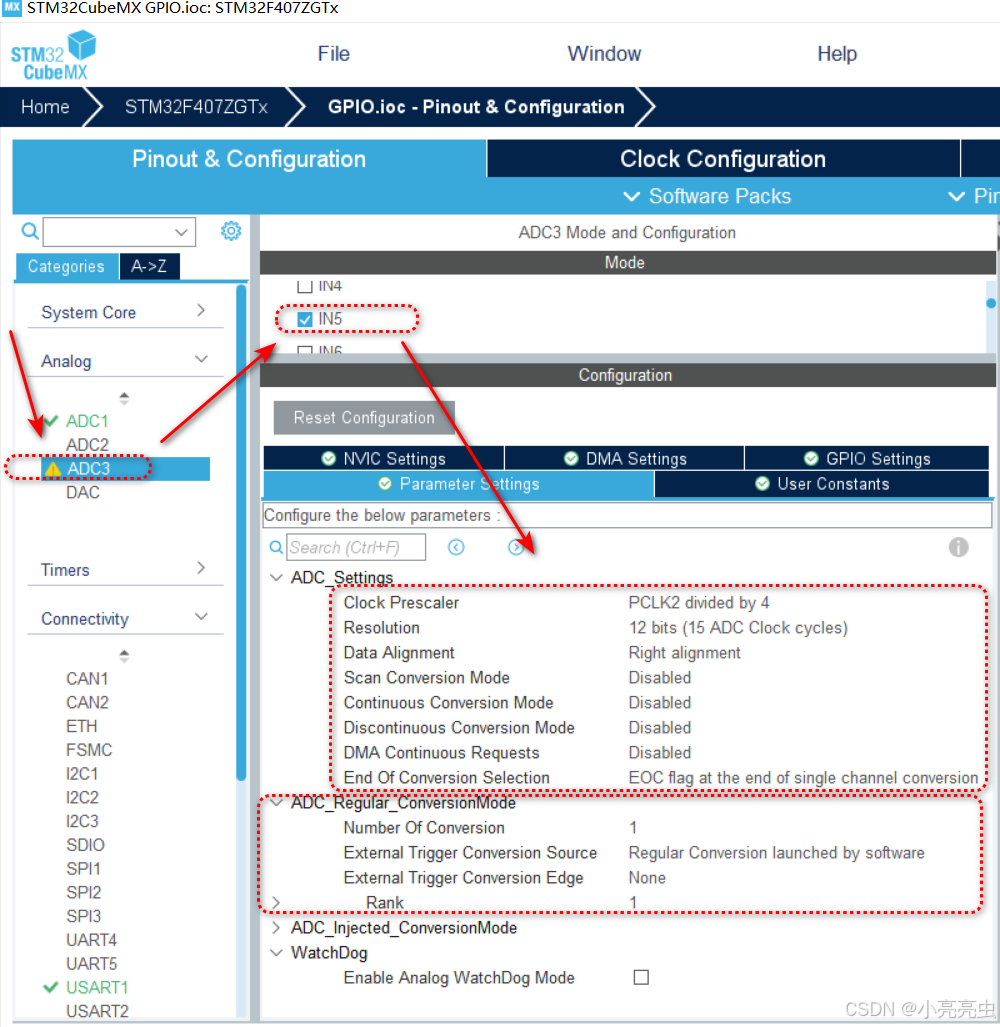Select SDIO in Connectivity list
This screenshot has height=1027, width=1000.
click(x=85, y=845)
